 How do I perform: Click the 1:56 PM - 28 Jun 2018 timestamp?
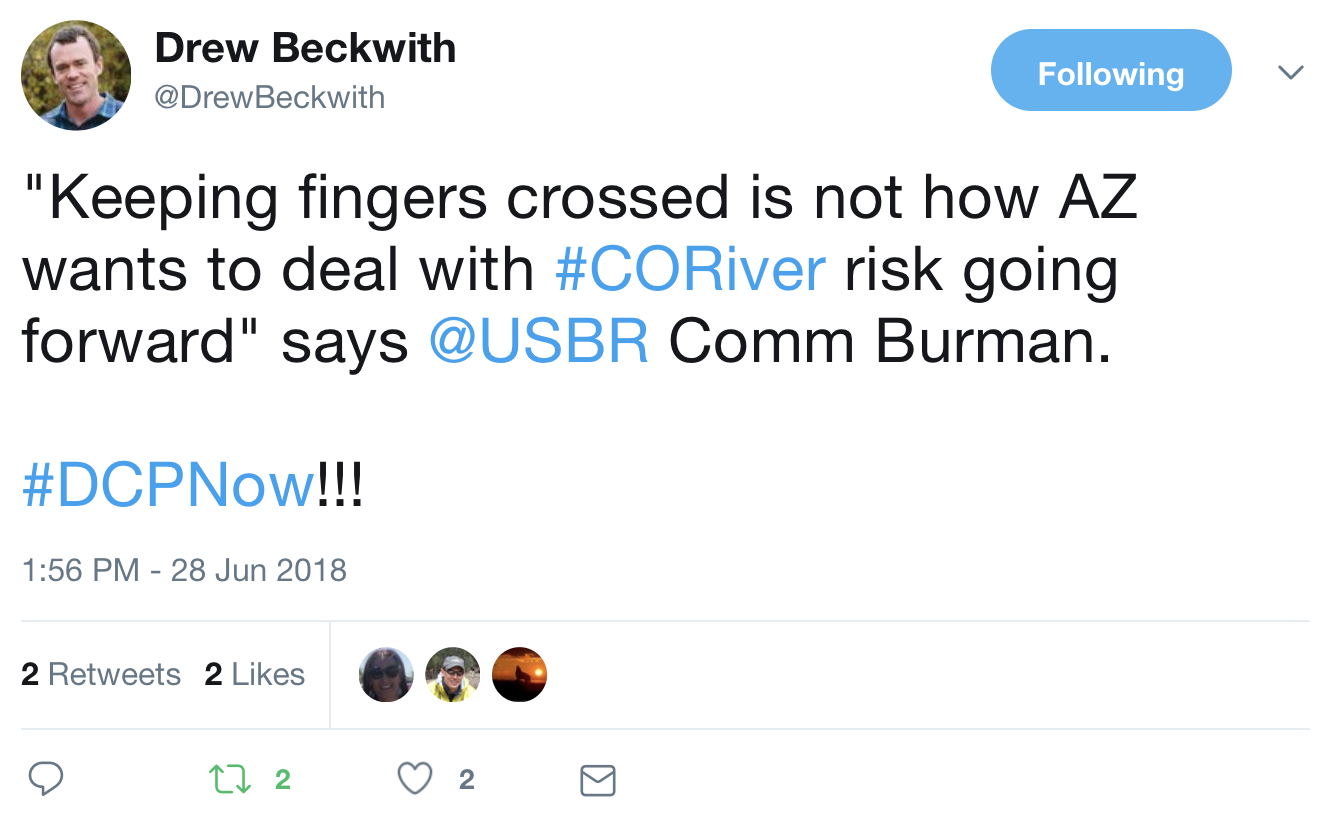[x=184, y=570]
